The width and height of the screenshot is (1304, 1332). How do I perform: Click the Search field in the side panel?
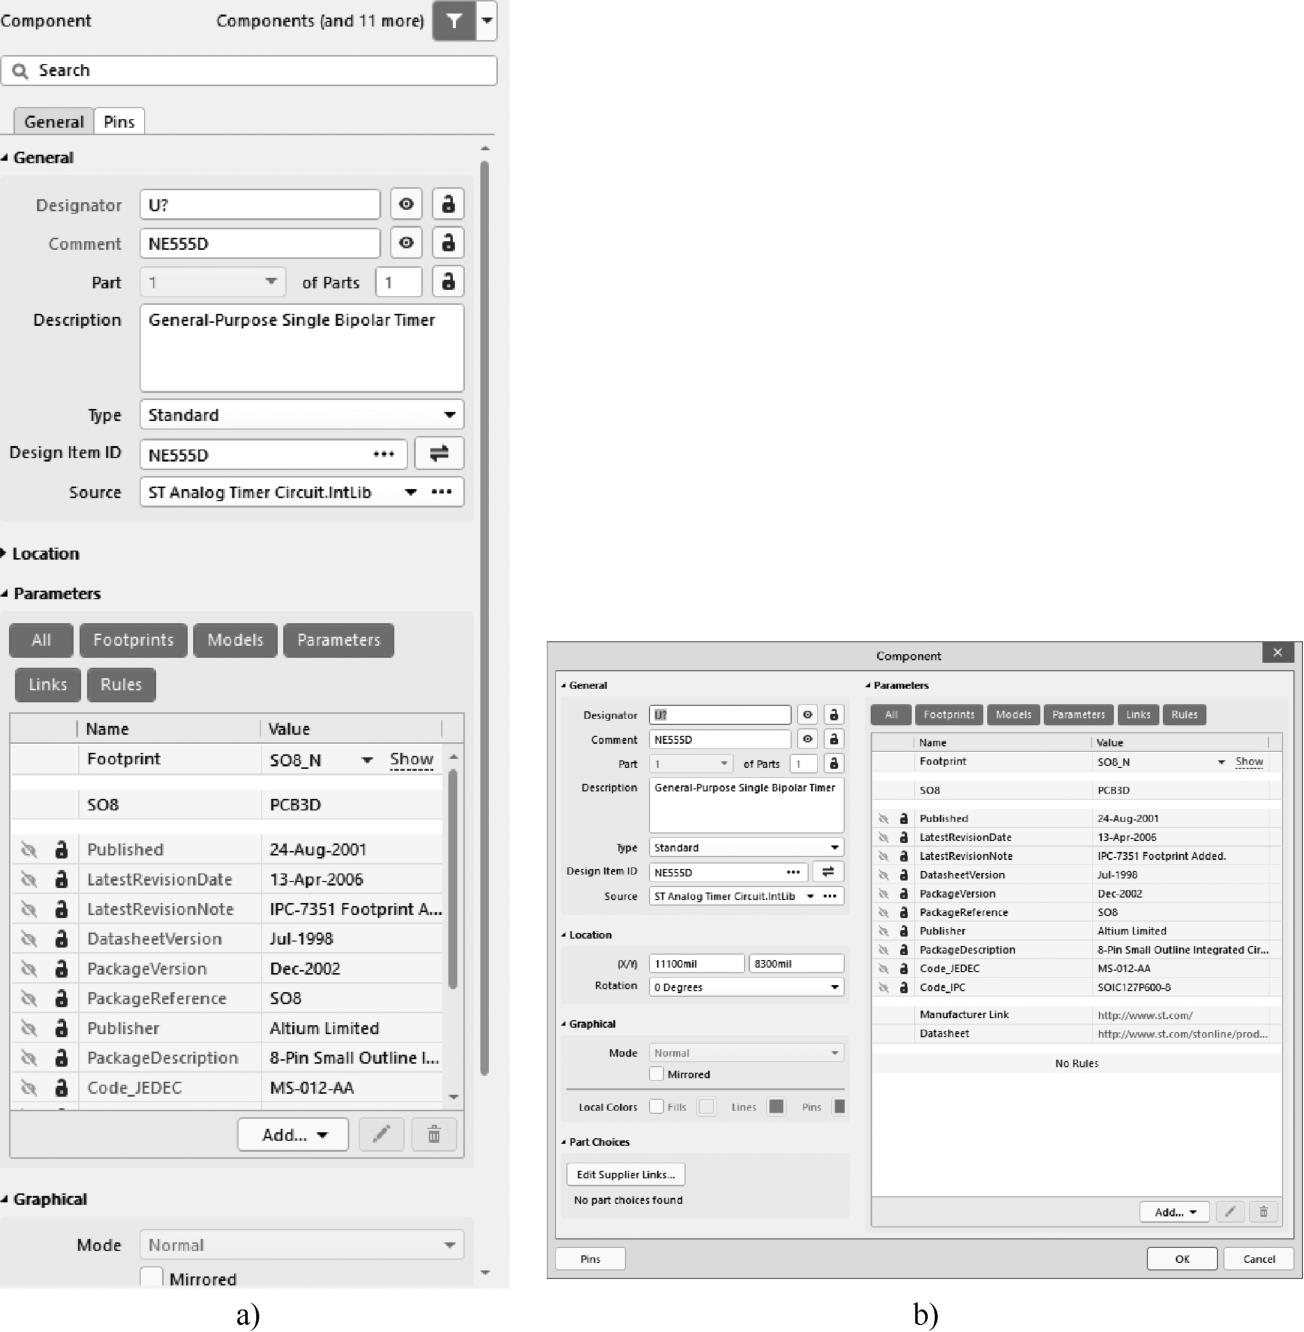[250, 70]
